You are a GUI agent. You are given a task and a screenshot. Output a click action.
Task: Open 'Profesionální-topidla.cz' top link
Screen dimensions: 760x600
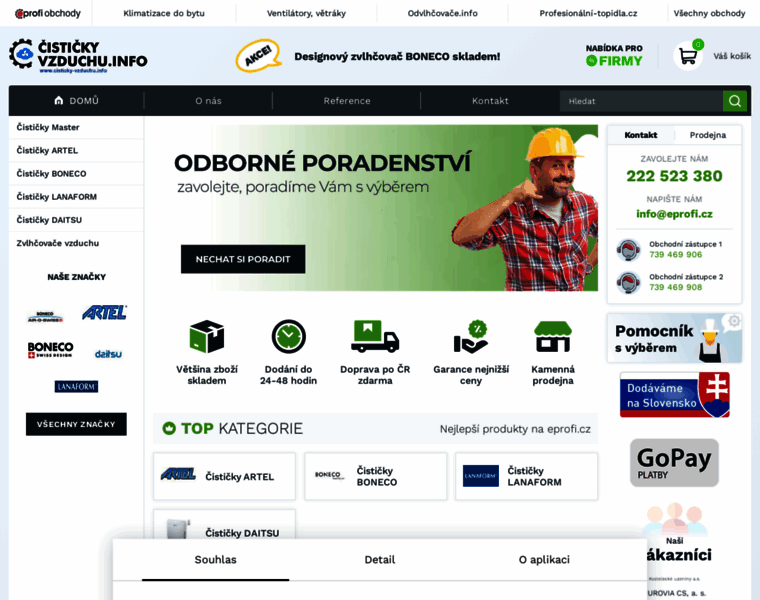point(588,13)
